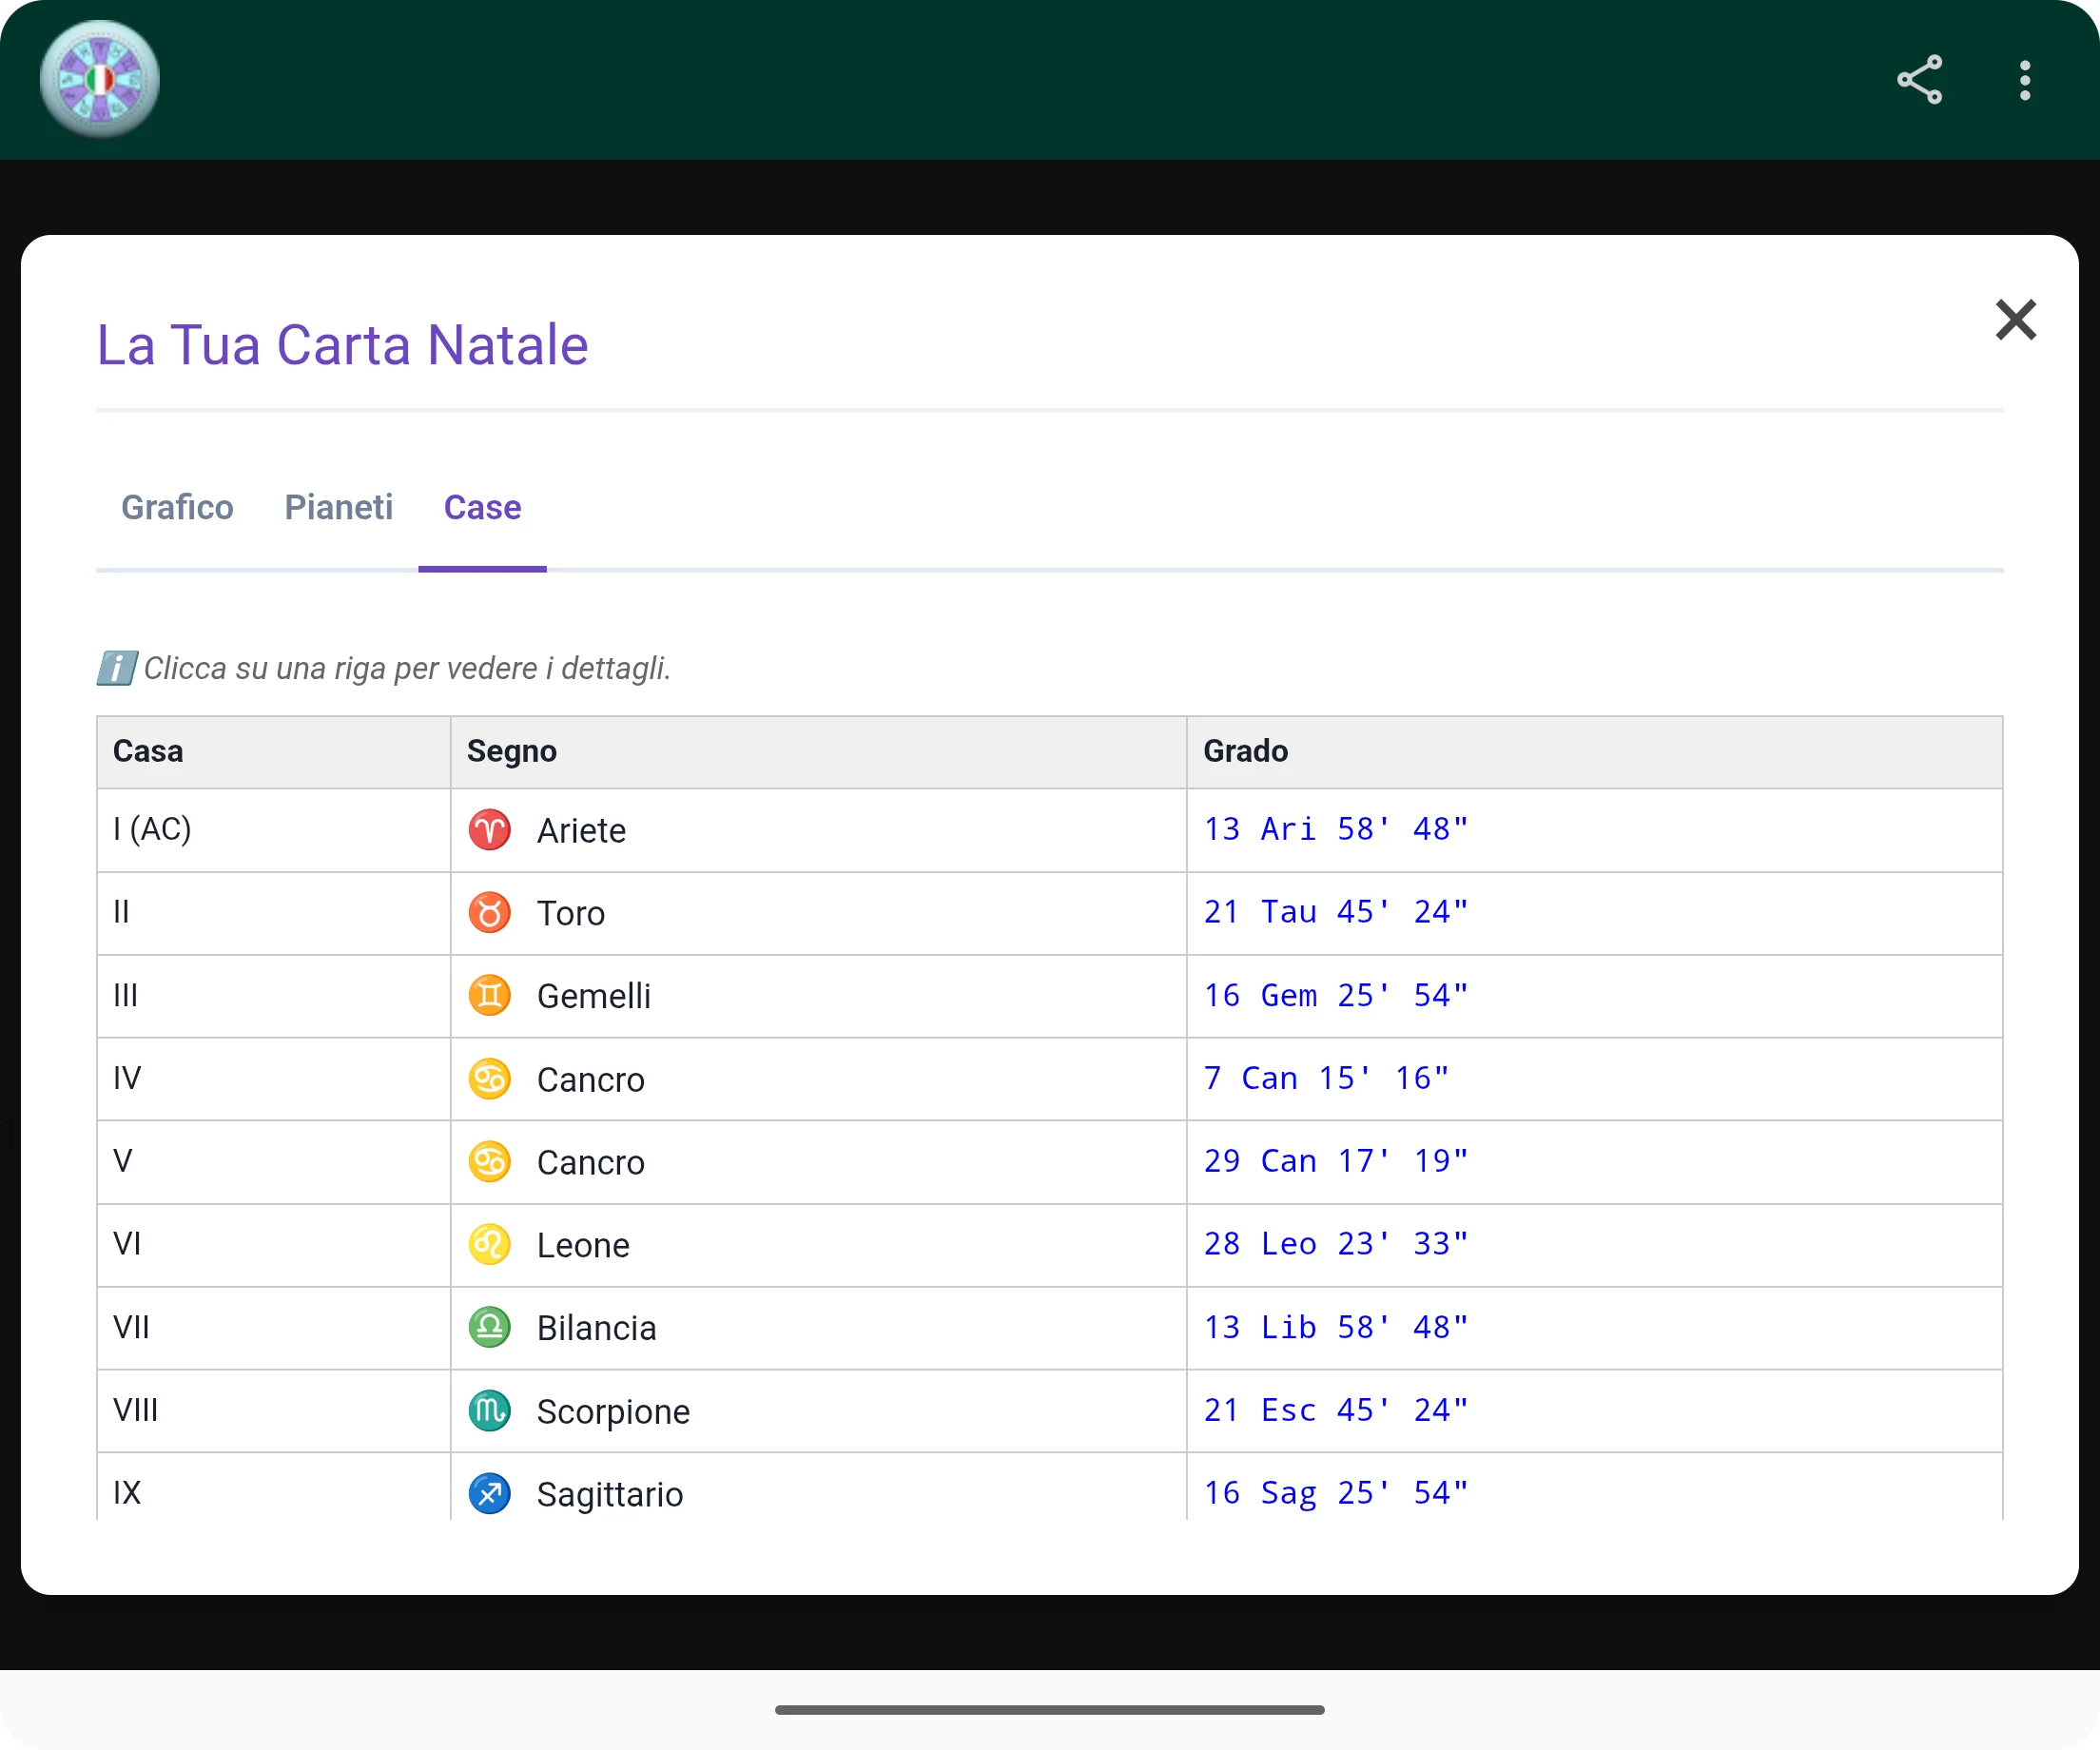Screen dimensions: 2100x1750
Task: Click the Casa column header
Action: click(274, 752)
